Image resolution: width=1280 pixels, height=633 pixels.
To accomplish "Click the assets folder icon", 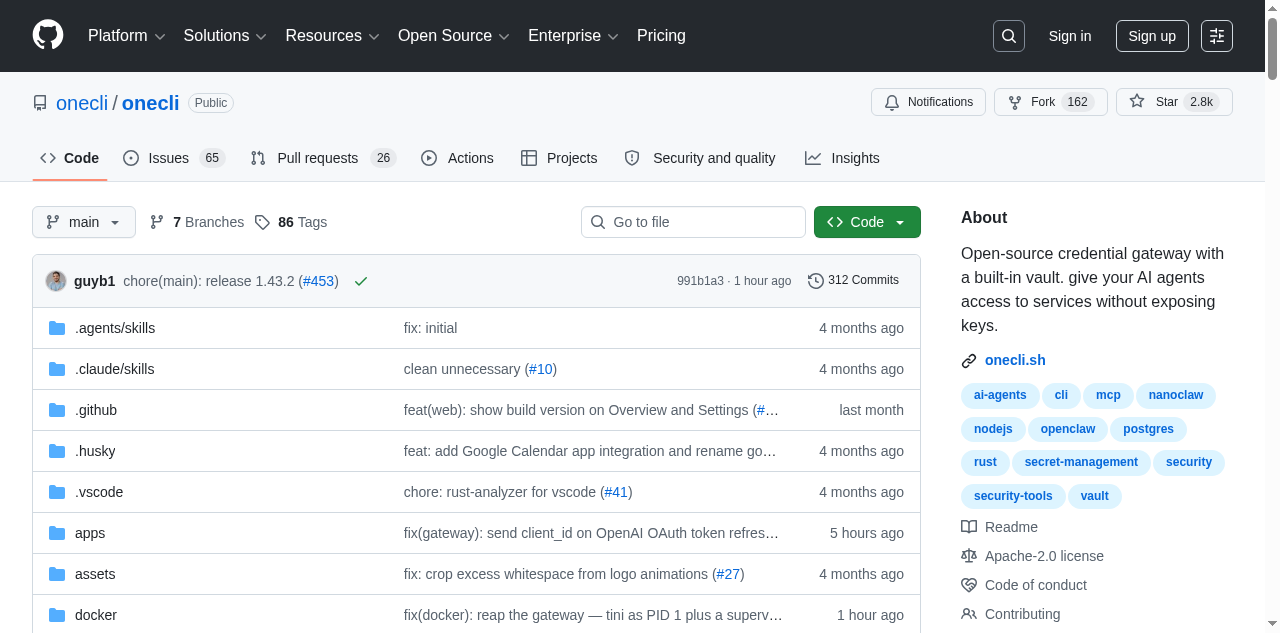I will pyautogui.click(x=57, y=574).
